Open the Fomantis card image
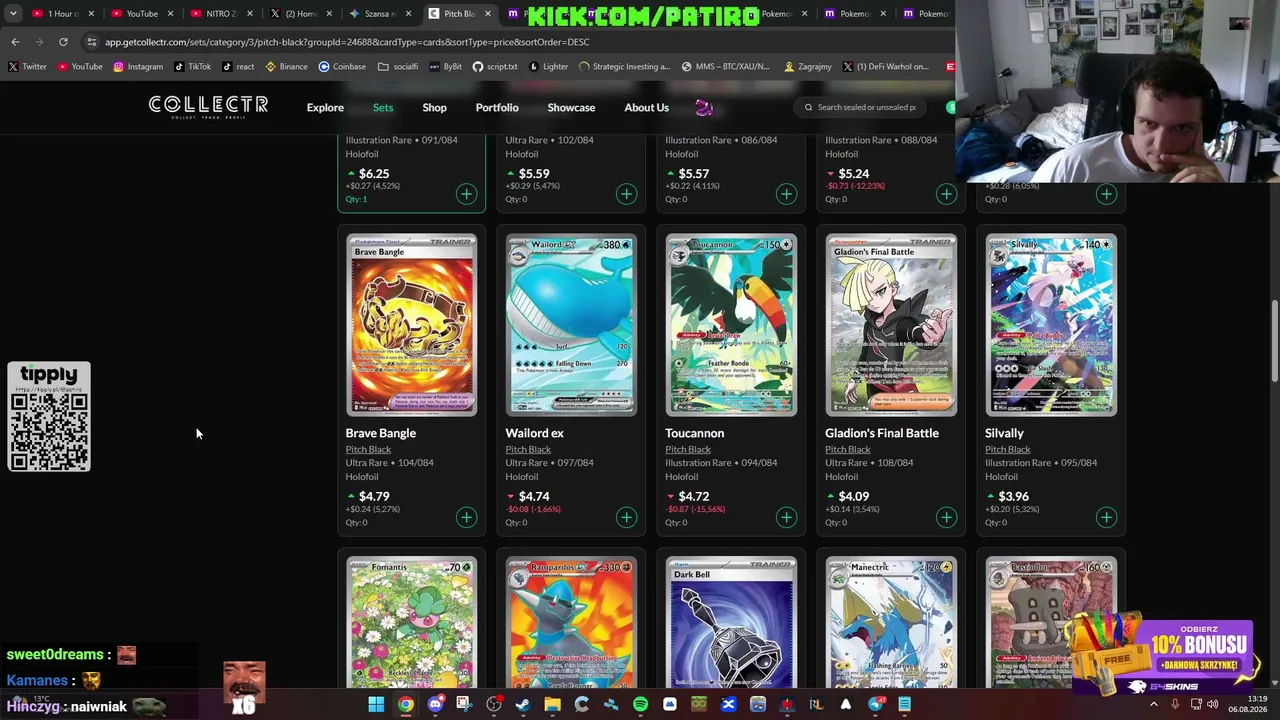The image size is (1280, 720). click(411, 622)
